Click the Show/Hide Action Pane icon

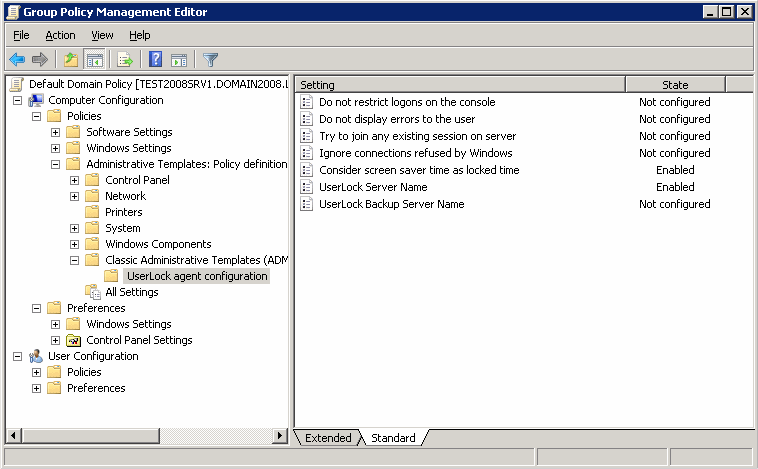[179, 60]
